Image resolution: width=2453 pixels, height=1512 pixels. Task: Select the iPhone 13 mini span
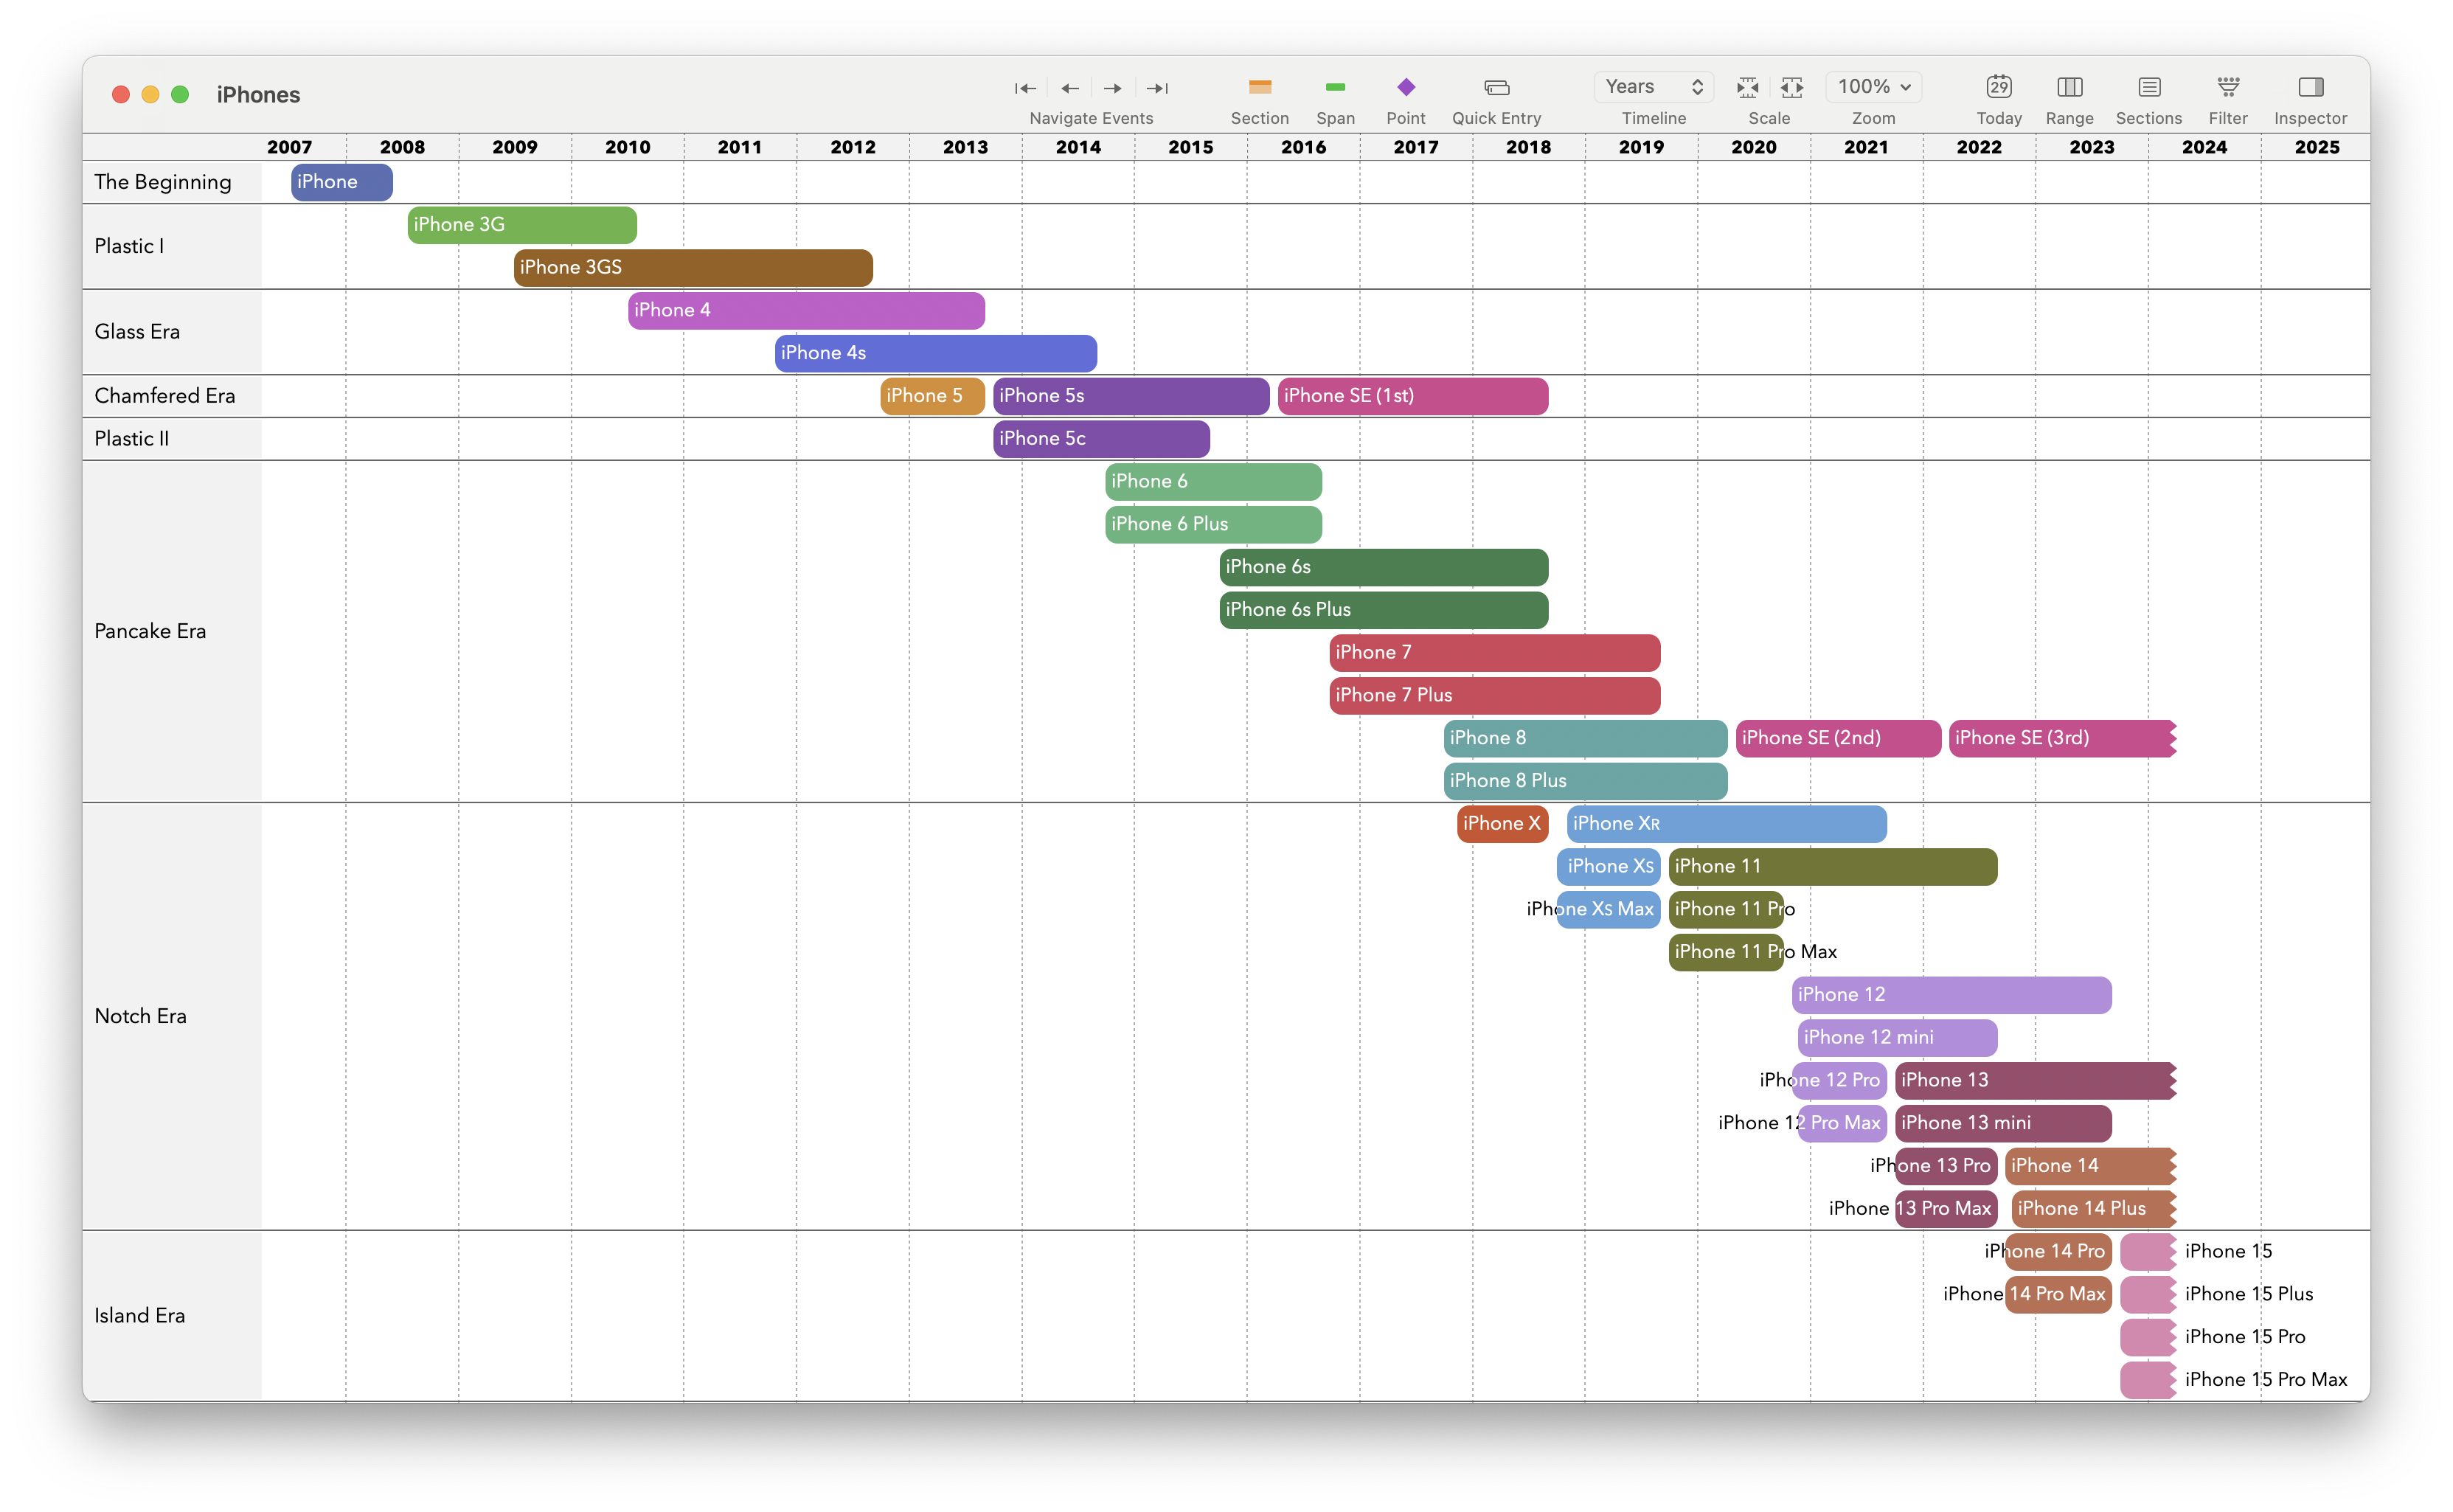[x=2003, y=1123]
